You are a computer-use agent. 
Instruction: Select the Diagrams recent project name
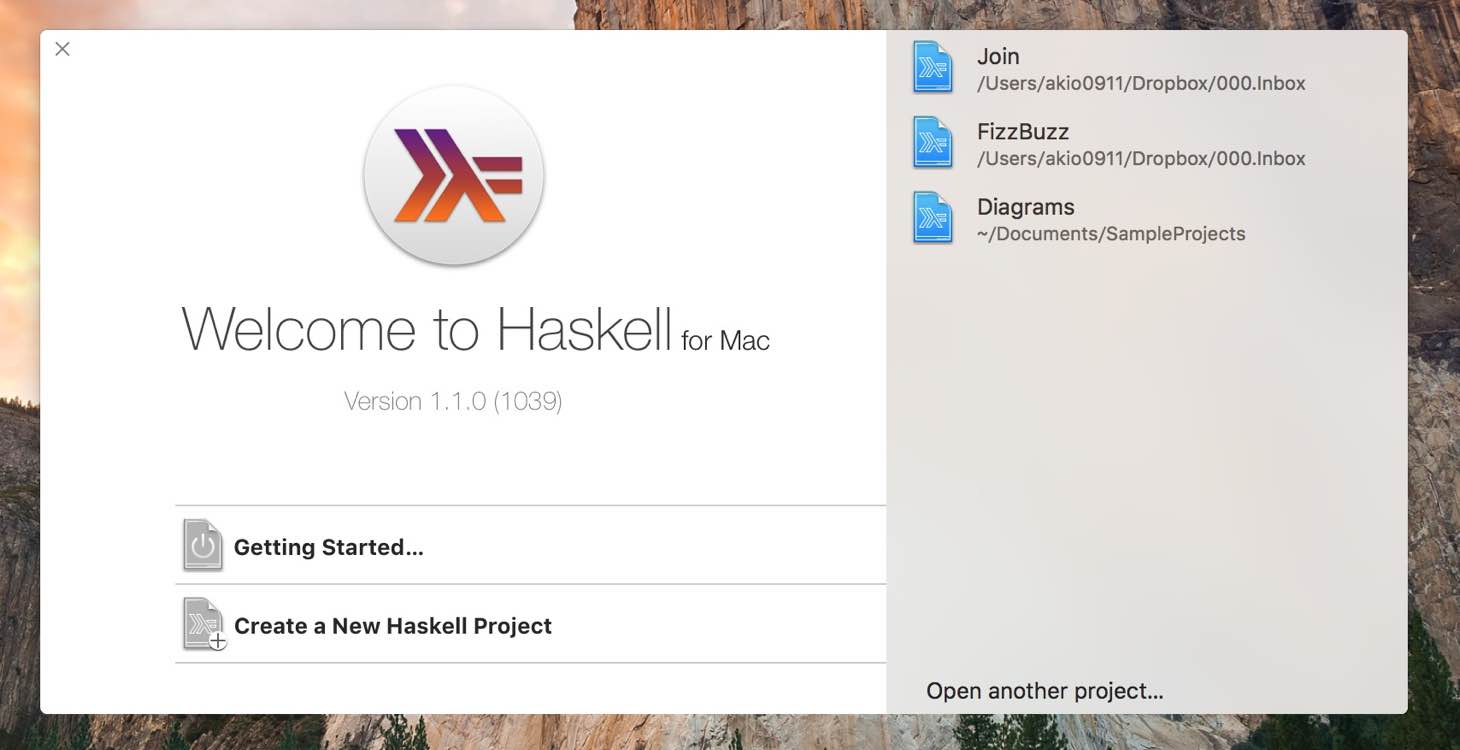[1026, 207]
